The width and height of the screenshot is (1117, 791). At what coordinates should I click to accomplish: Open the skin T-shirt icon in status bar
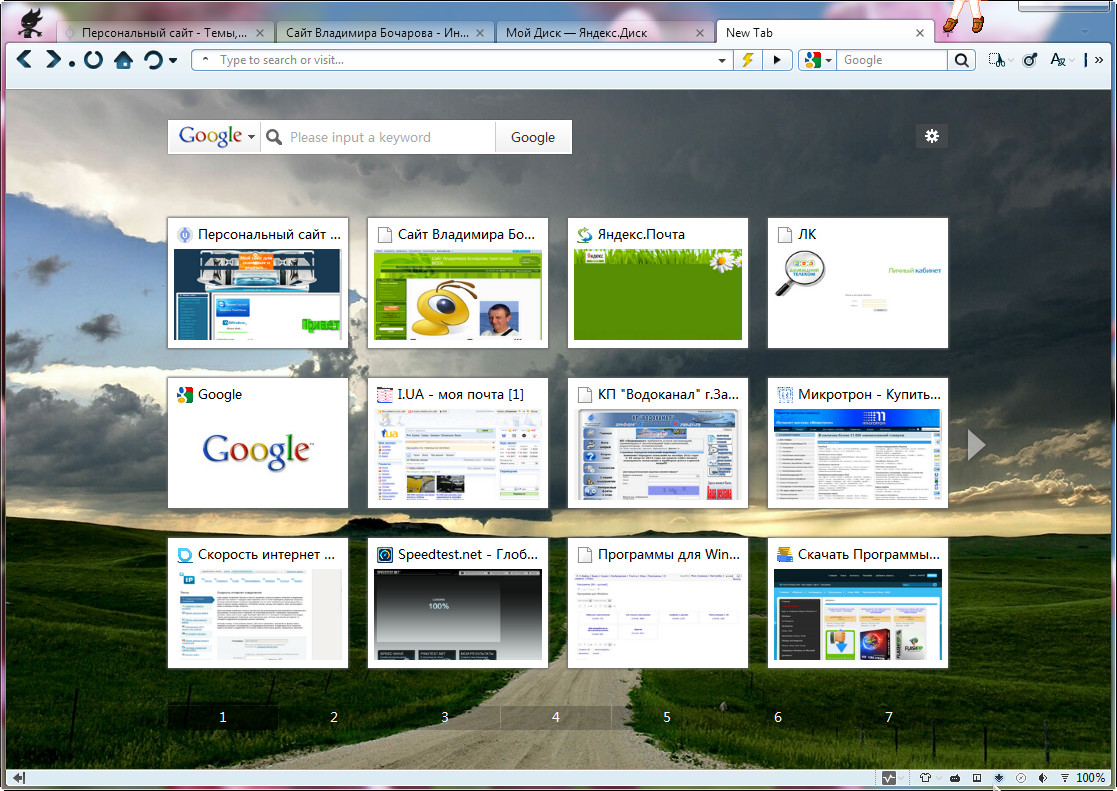(925, 778)
